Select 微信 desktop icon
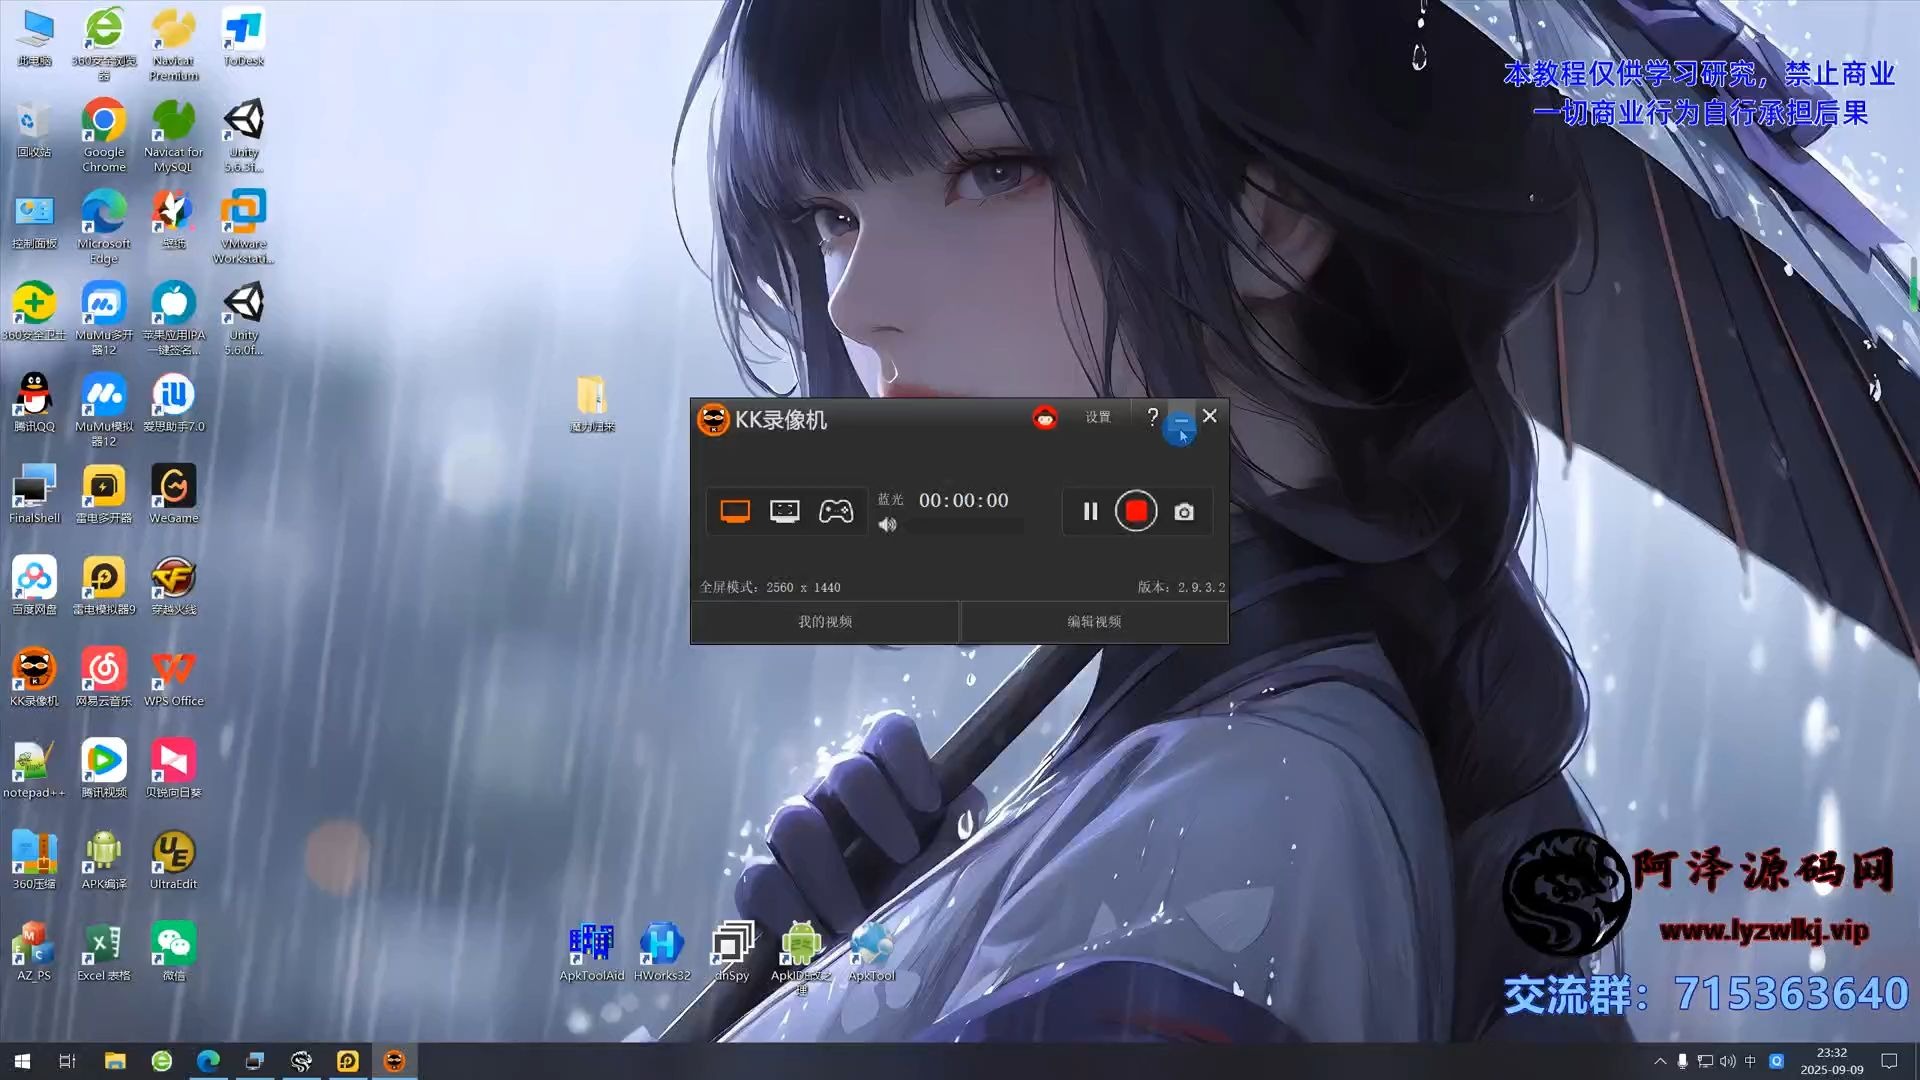 (x=173, y=951)
